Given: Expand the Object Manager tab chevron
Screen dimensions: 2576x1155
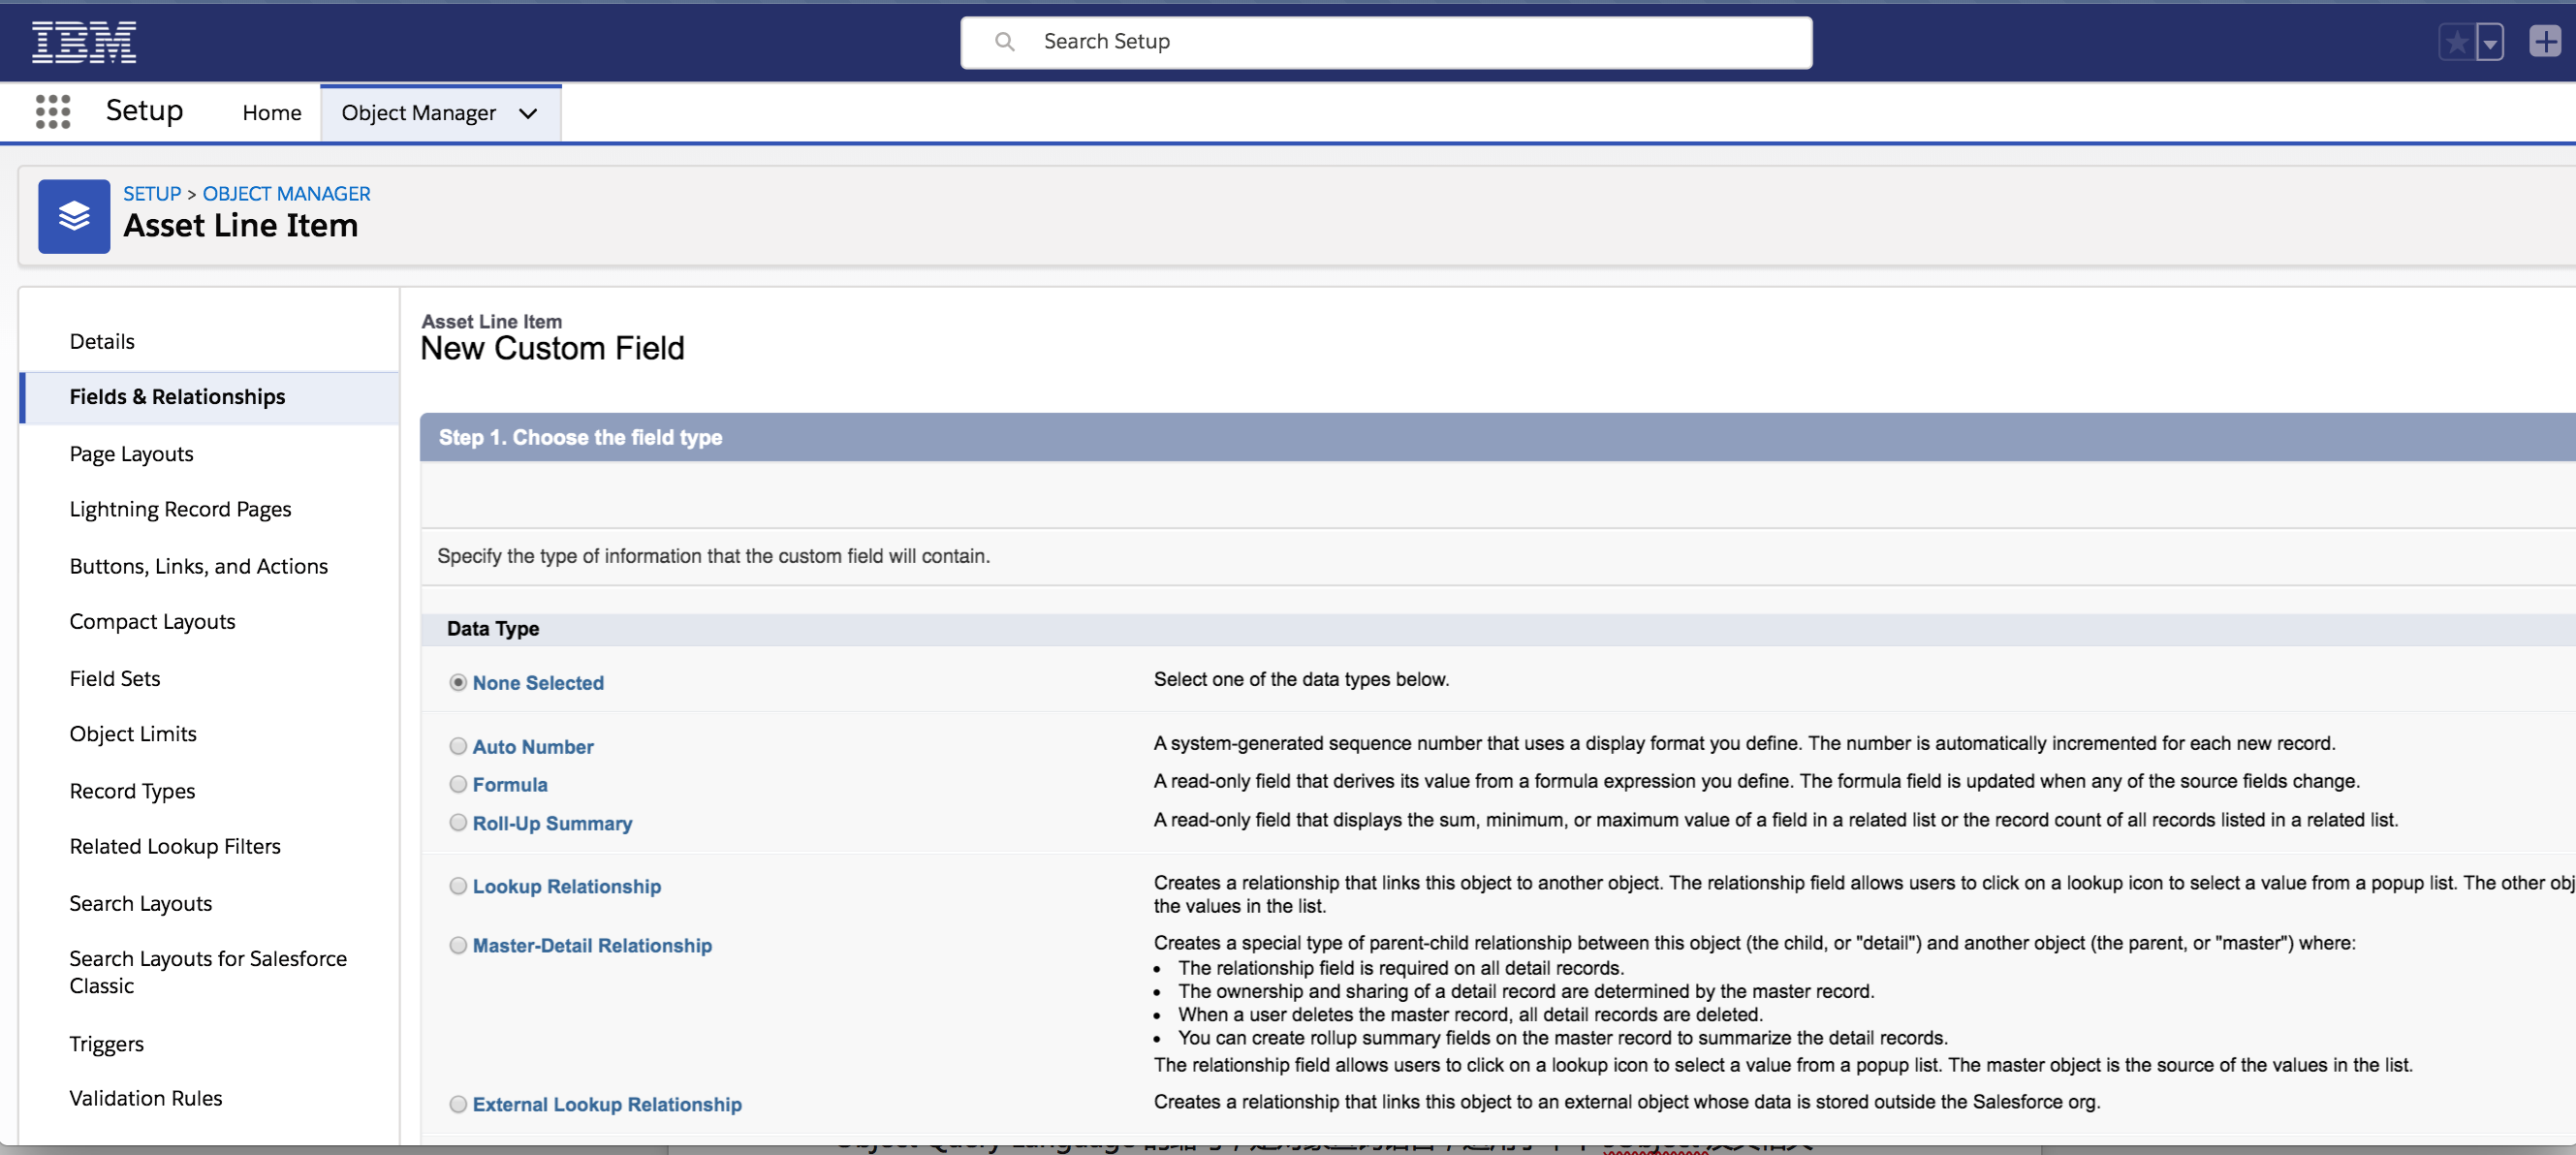Looking at the screenshot, I should [528, 114].
